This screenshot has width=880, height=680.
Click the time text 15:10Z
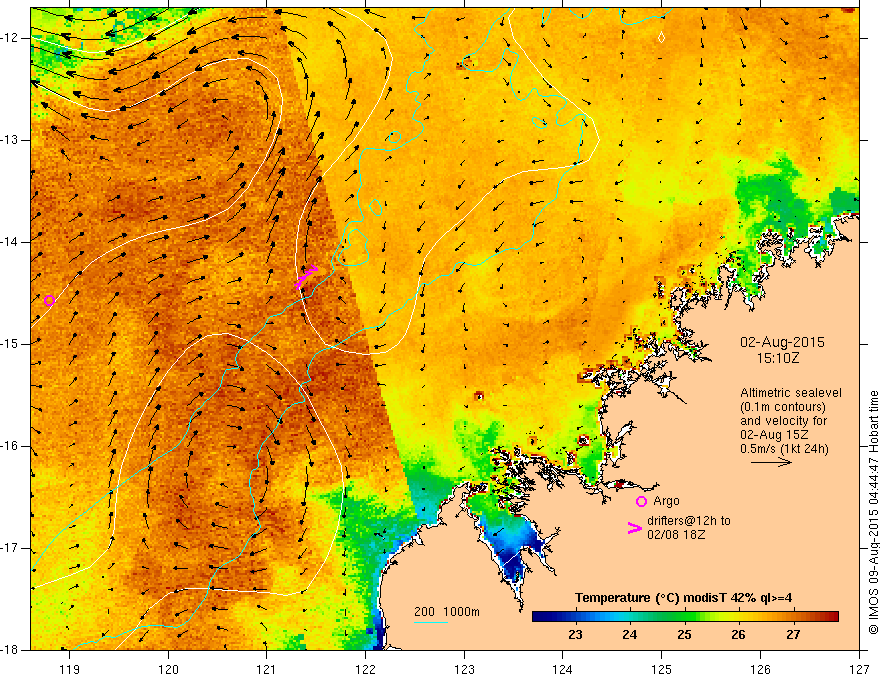click(778, 357)
